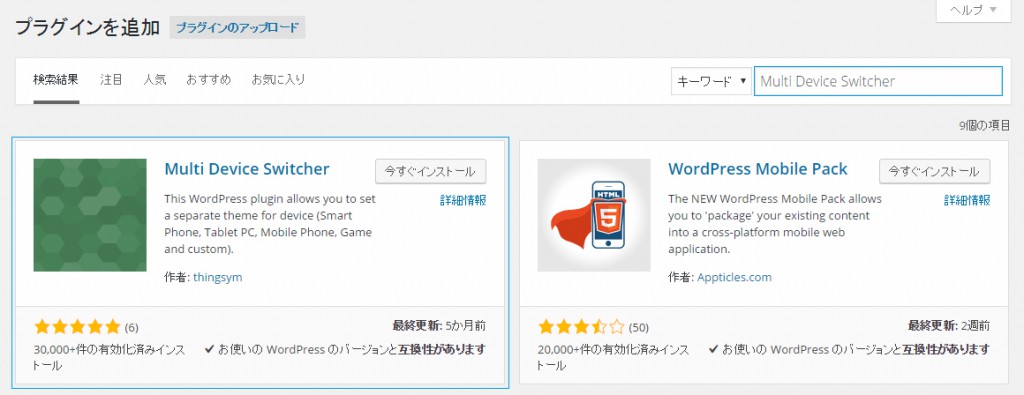Click the Multi Device Switcher title link
The image size is (1024, 395).
247,169
